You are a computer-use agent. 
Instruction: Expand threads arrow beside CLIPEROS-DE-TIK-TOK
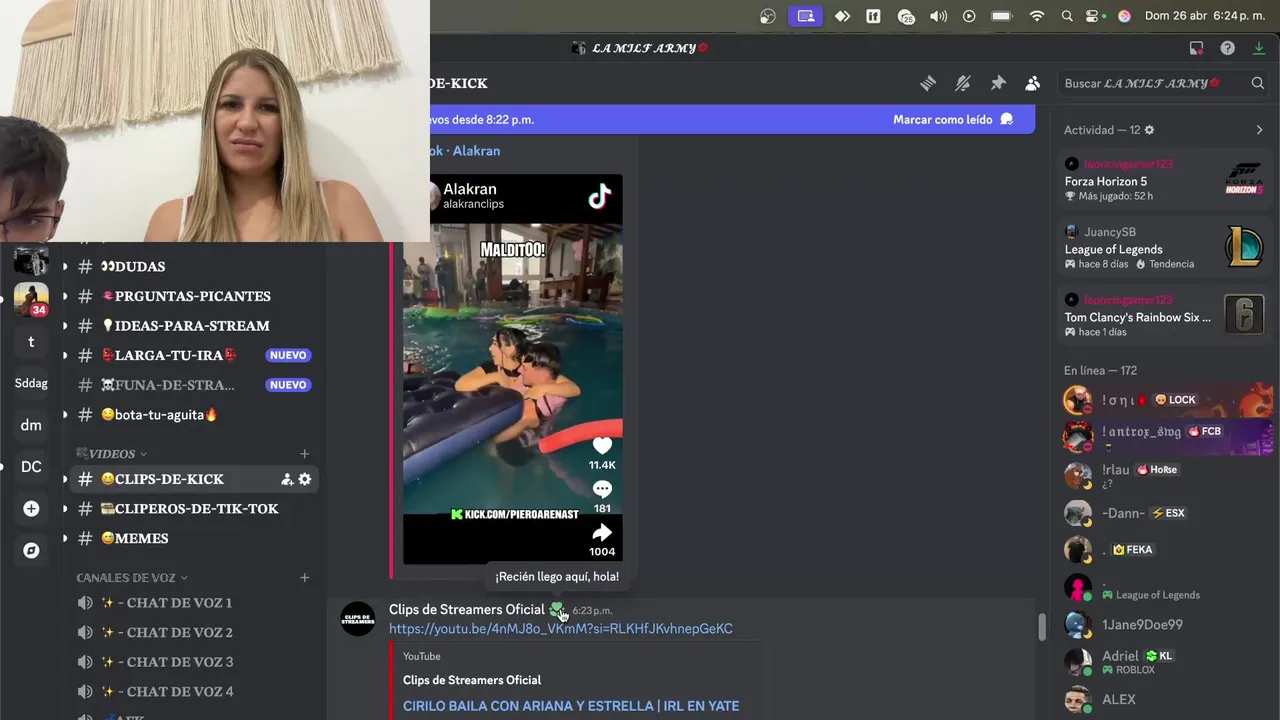coord(65,509)
